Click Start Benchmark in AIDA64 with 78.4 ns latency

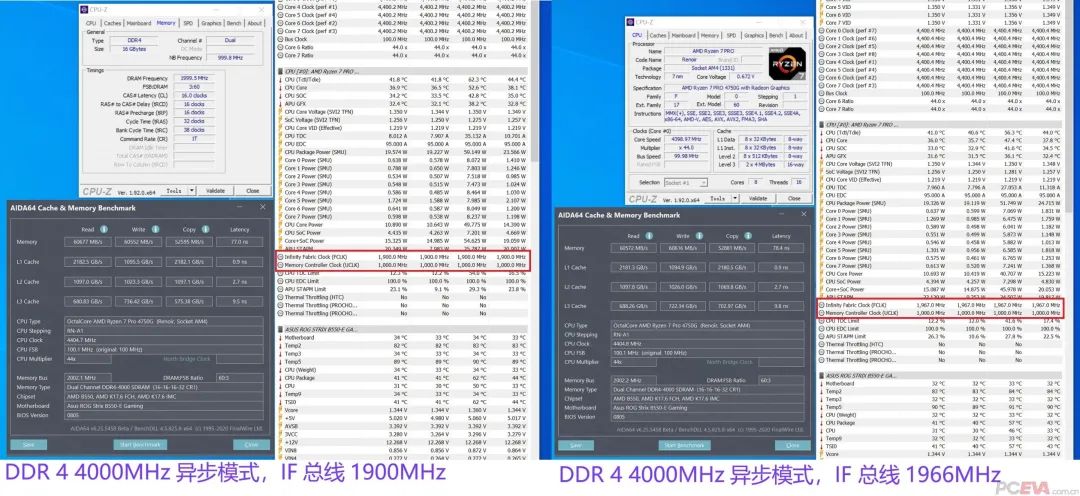click(685, 446)
